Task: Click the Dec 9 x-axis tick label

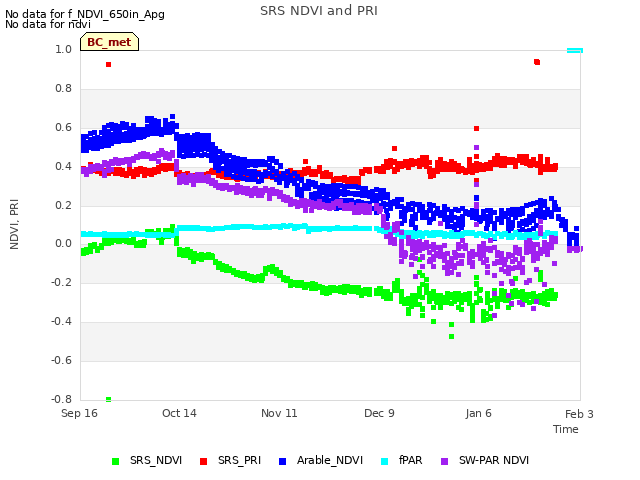Action: pyautogui.click(x=379, y=413)
